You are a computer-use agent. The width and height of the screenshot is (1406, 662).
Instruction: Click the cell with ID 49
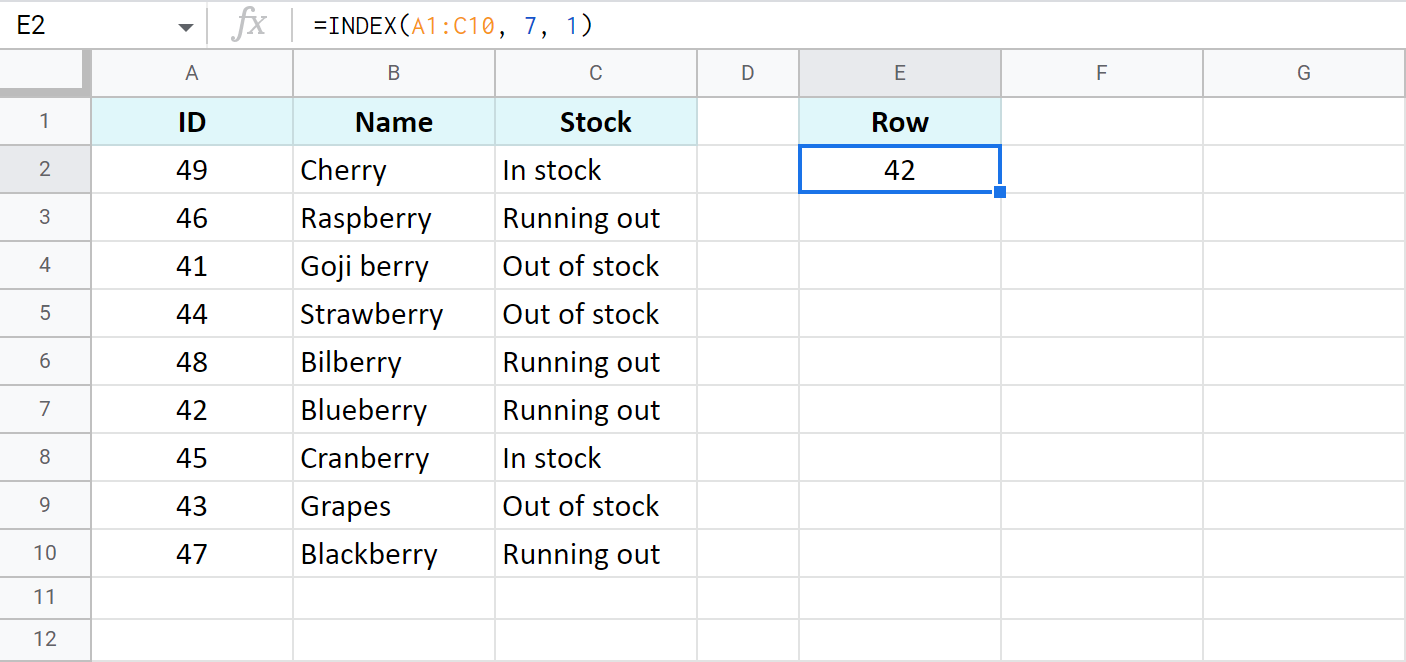(191, 169)
